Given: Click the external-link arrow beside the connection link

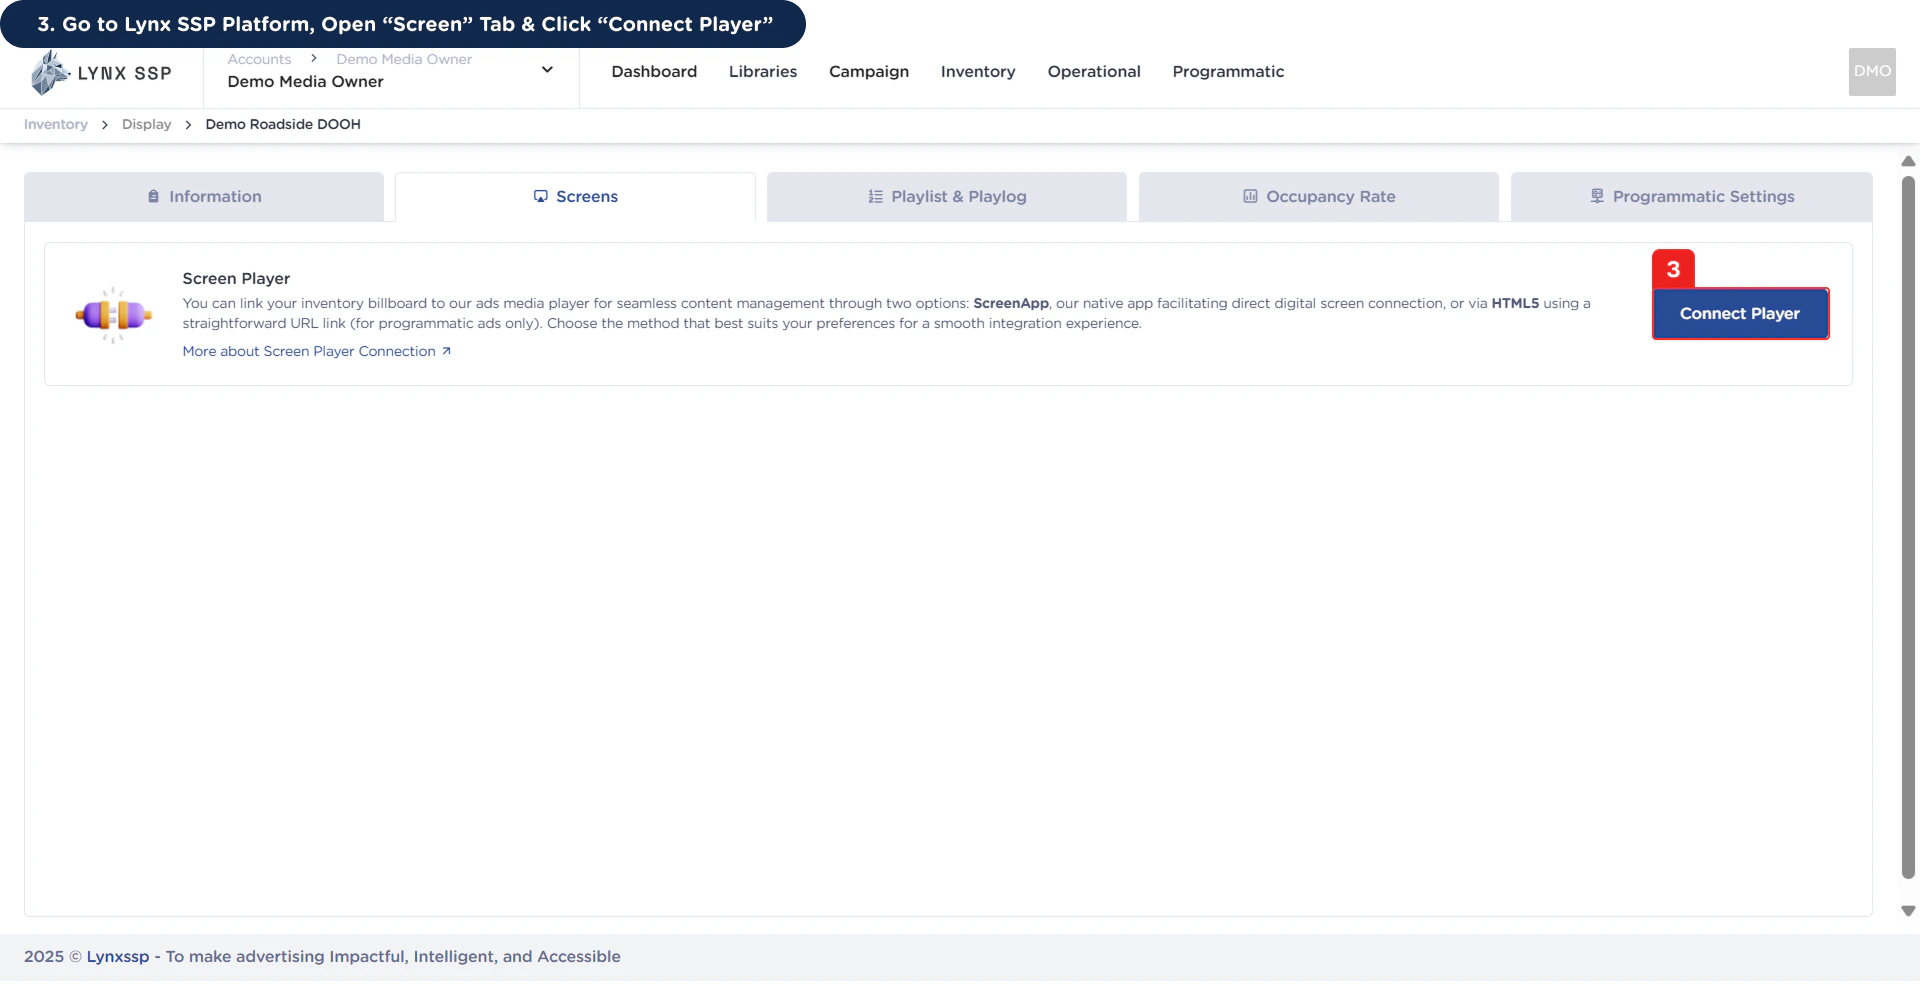Looking at the screenshot, I should click(444, 351).
